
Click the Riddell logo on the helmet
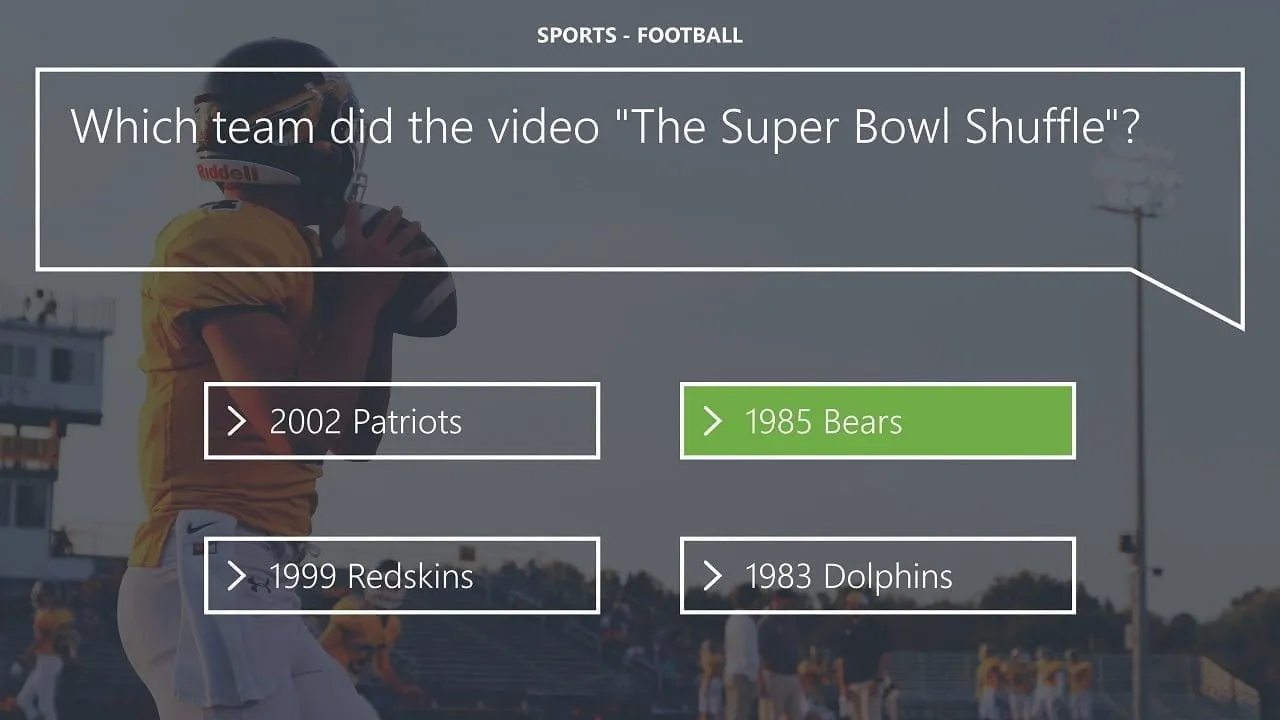coord(227,173)
